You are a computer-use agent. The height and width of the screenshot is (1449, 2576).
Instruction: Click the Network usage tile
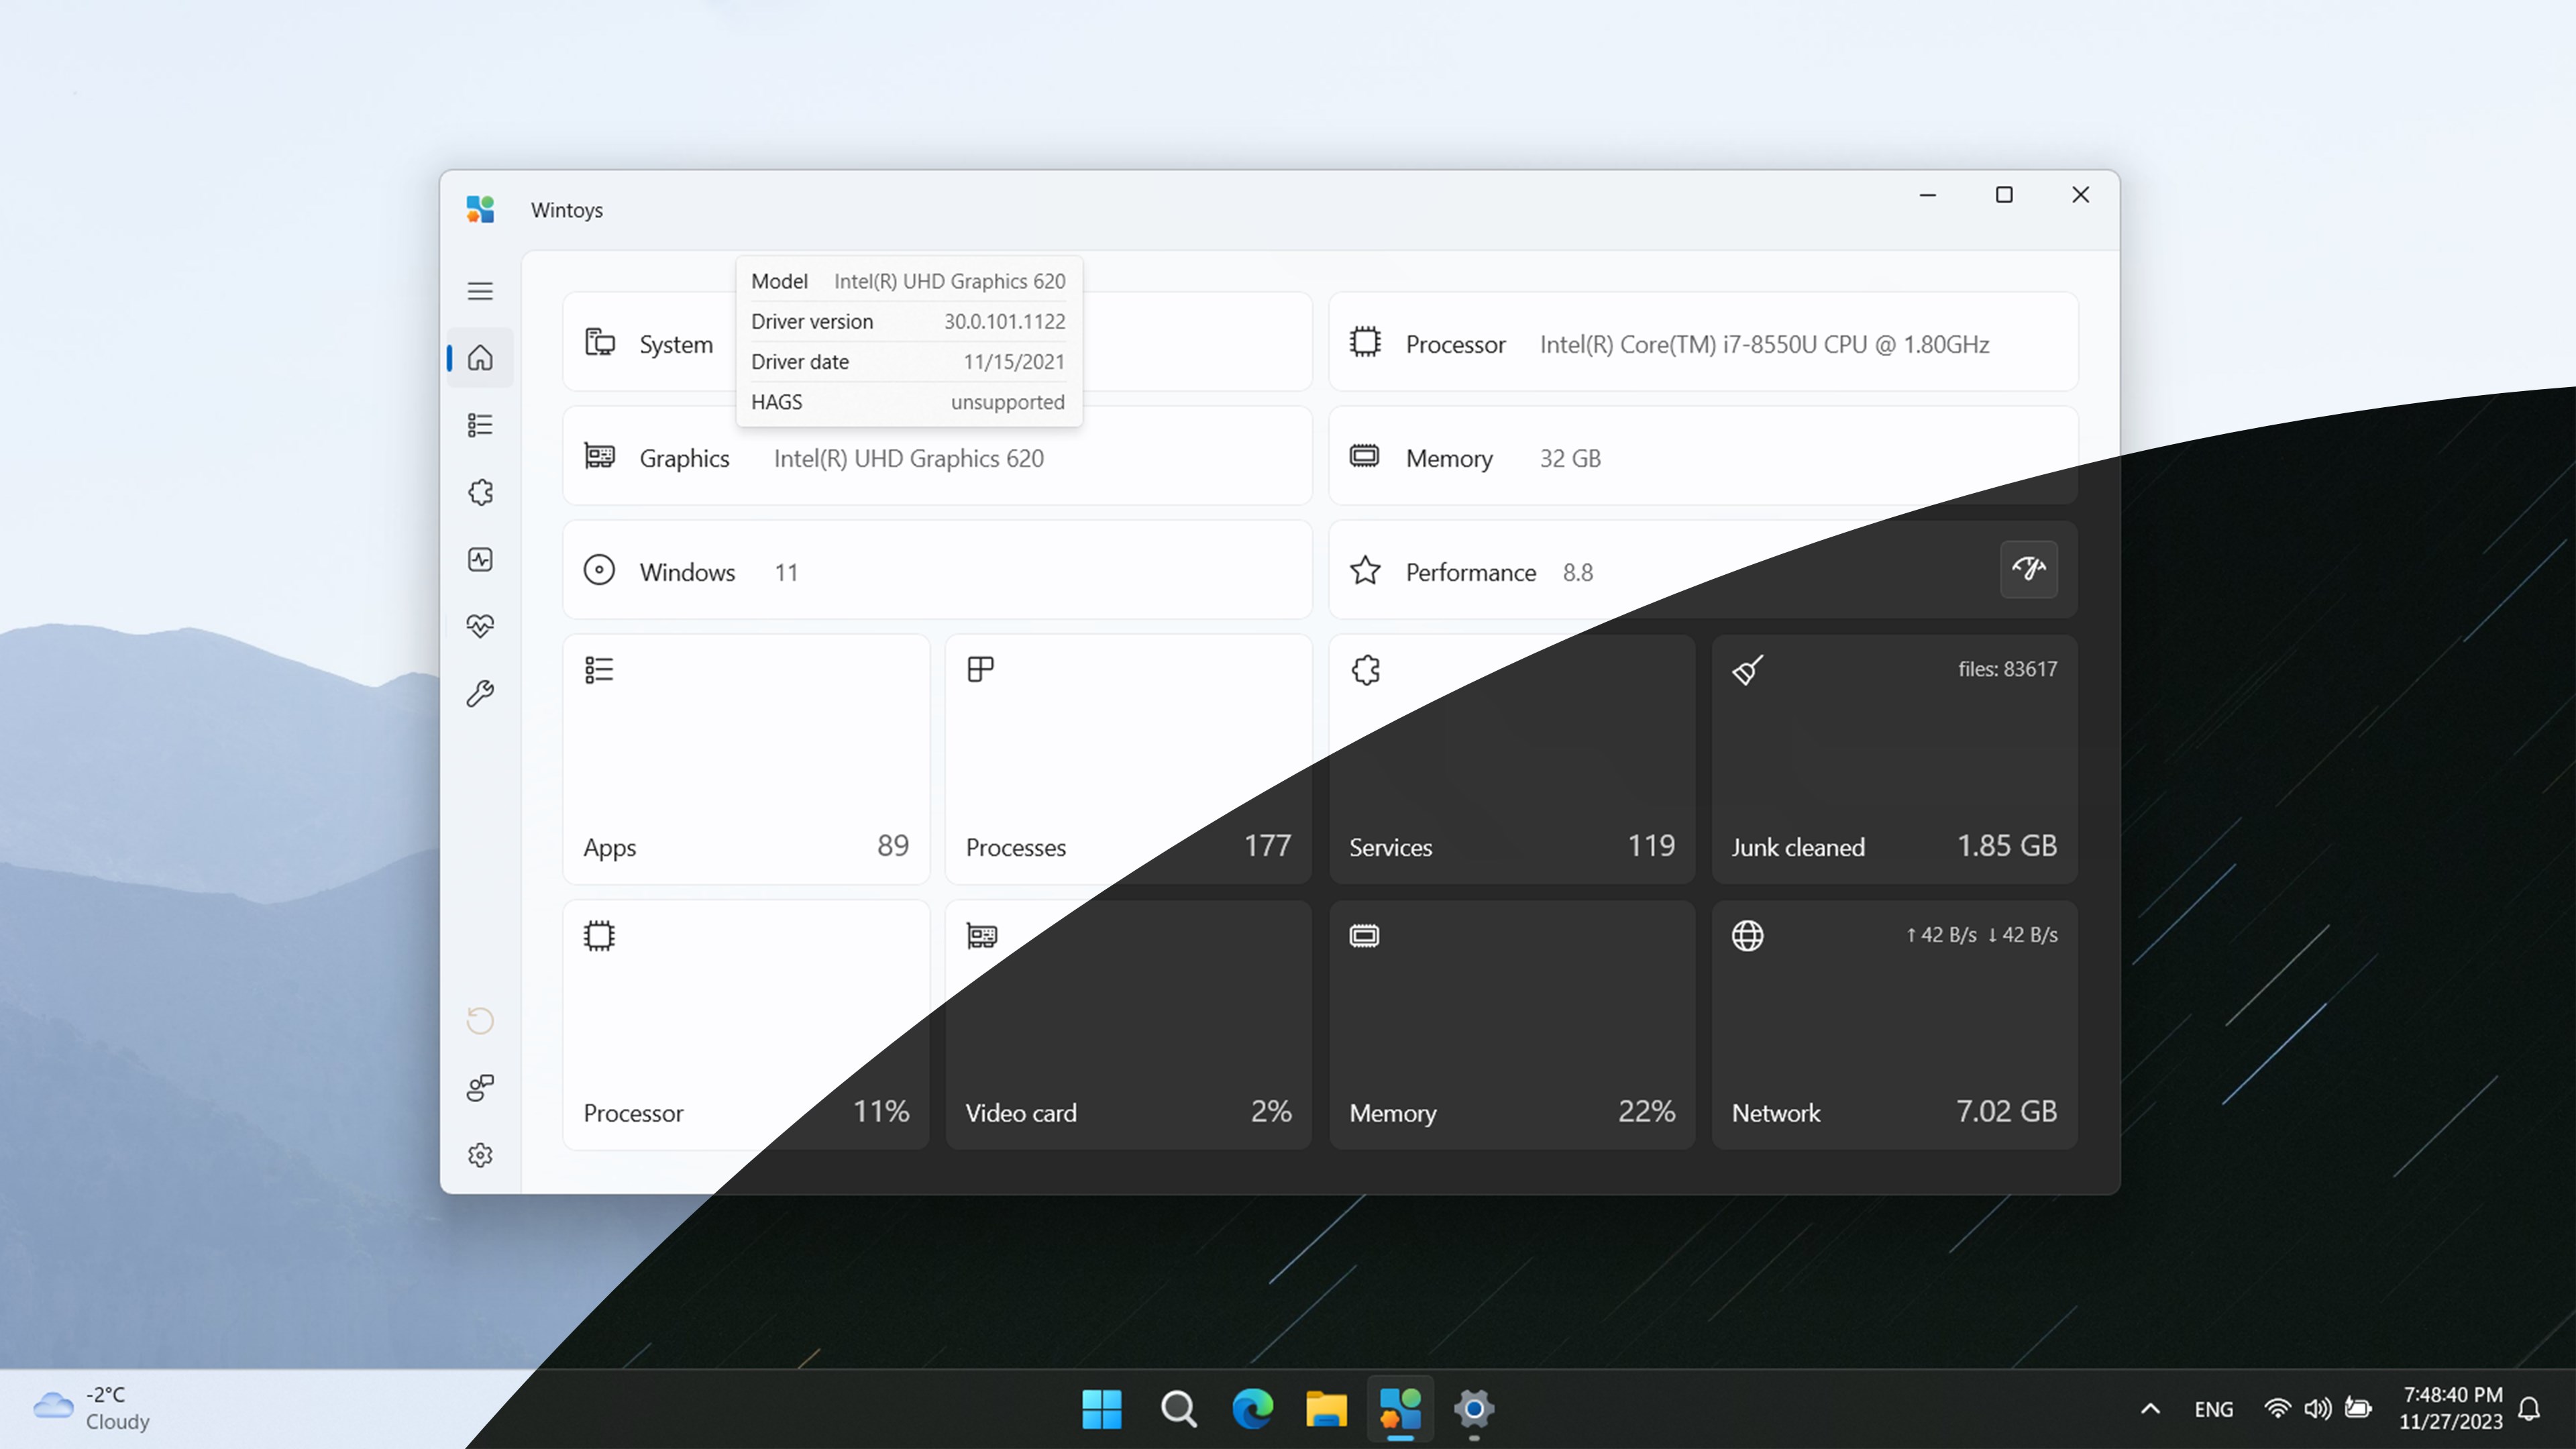click(1894, 1025)
